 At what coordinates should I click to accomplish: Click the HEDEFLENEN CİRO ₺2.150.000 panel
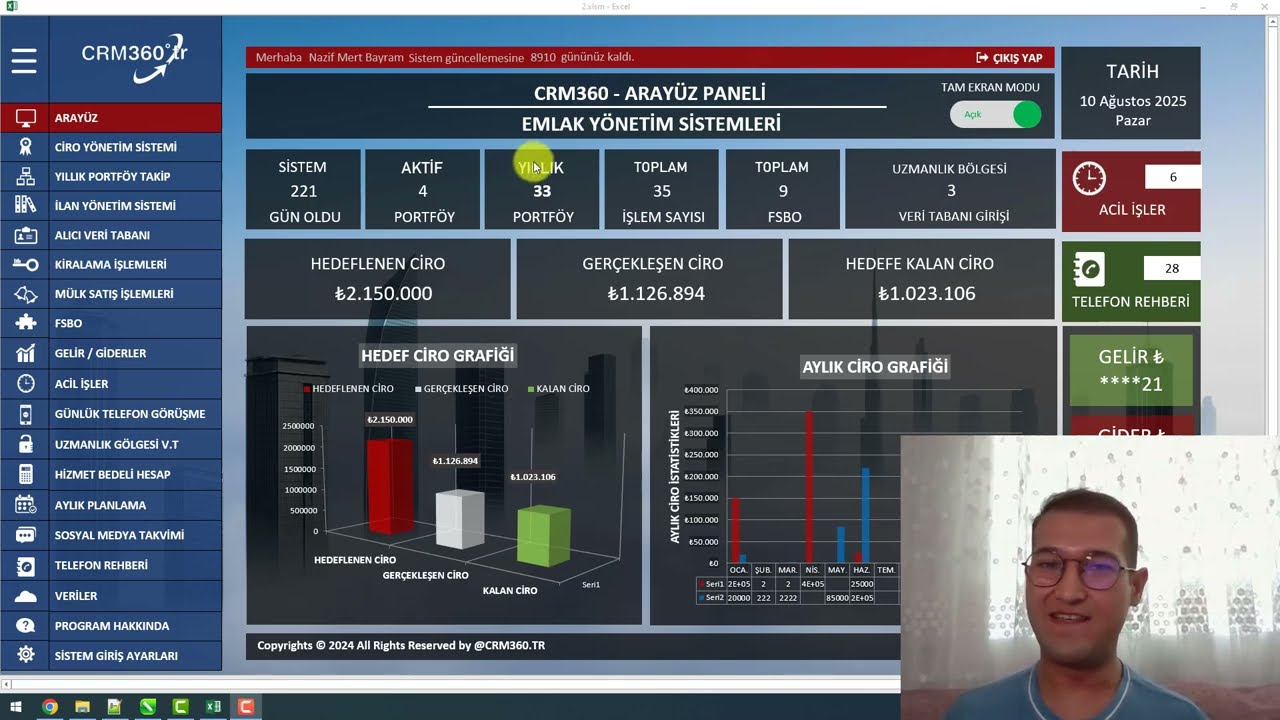(x=378, y=279)
